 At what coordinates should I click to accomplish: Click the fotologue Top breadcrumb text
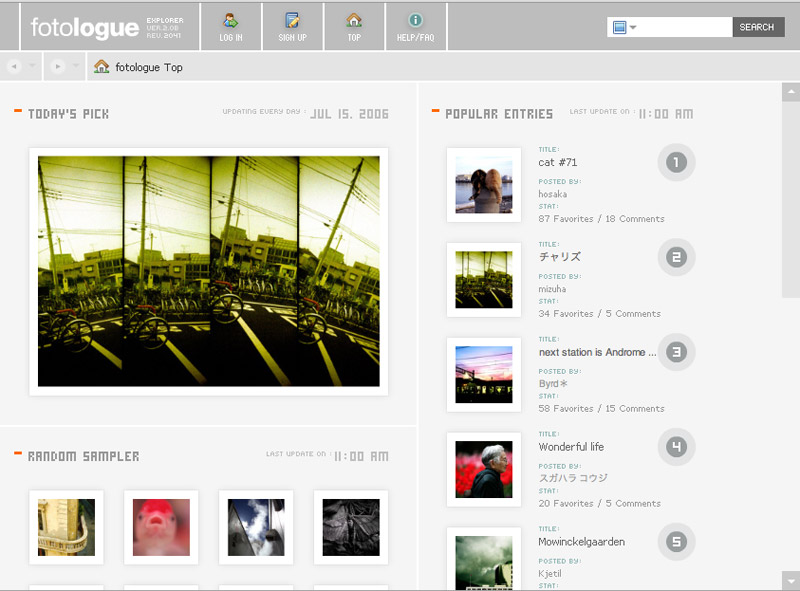(149, 67)
